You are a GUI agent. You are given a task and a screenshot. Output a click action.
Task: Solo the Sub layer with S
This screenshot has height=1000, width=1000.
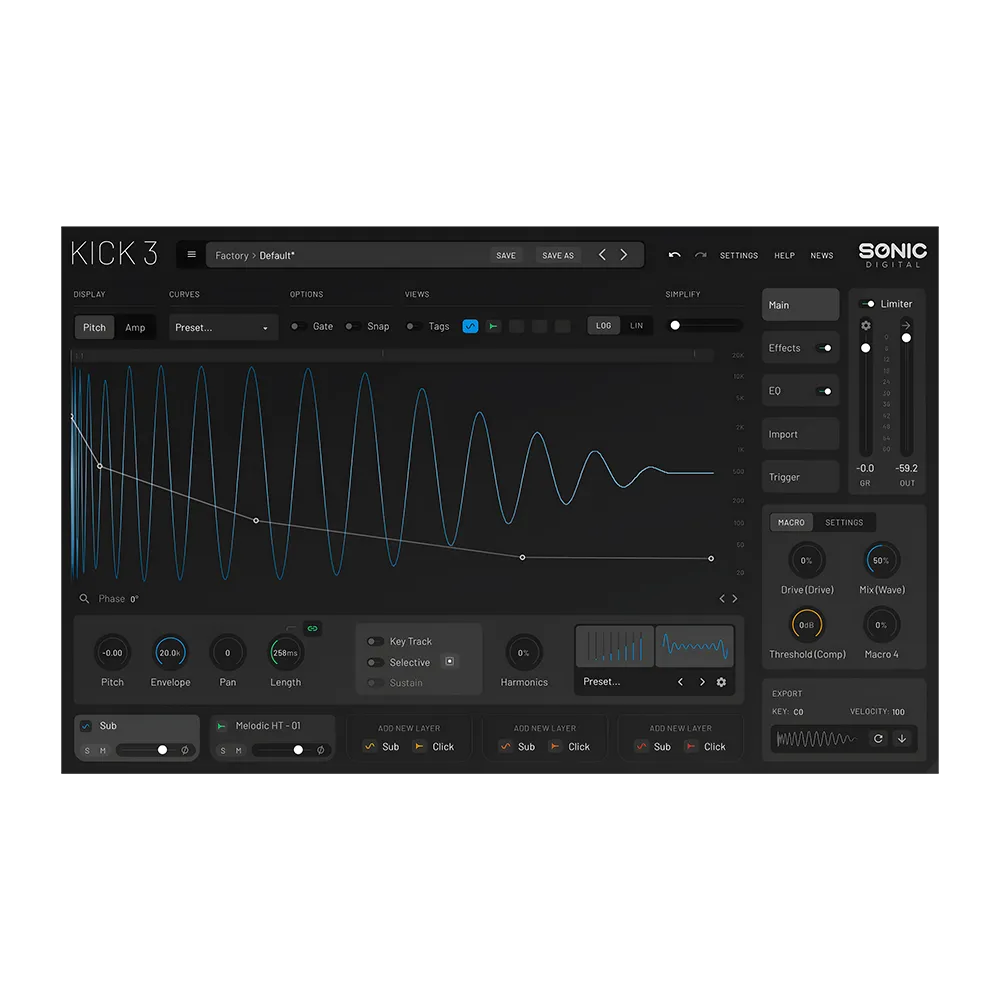click(87, 751)
